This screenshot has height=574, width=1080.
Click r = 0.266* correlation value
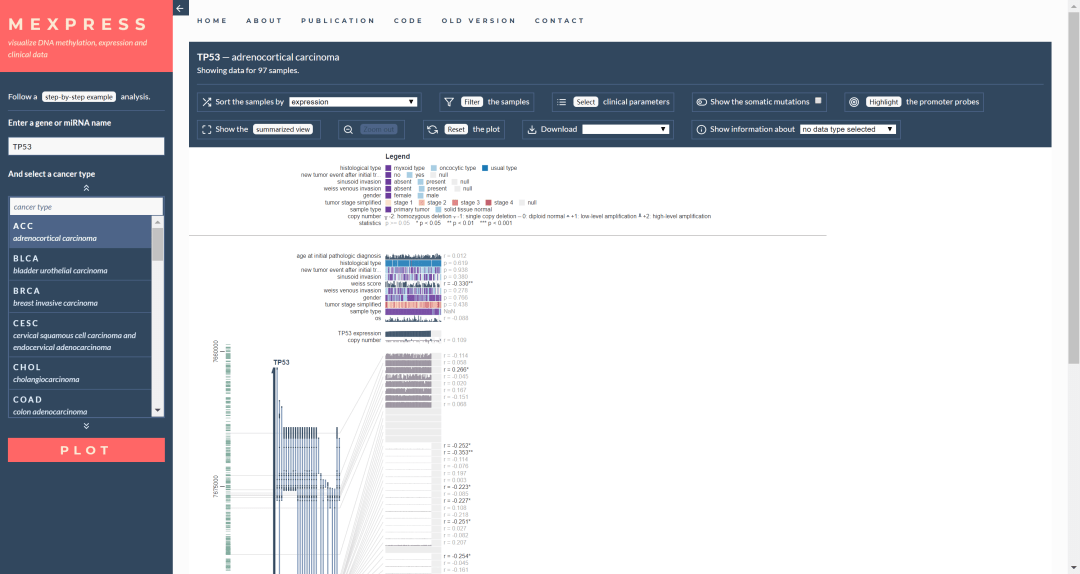point(456,370)
